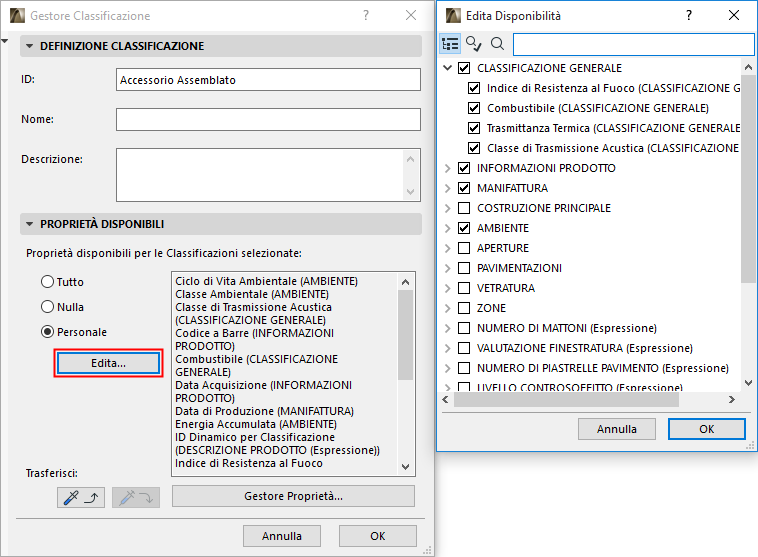Image resolution: width=758 pixels, height=557 pixels.
Task: Click Annulla in Edita Disponibilità
Action: 617,429
